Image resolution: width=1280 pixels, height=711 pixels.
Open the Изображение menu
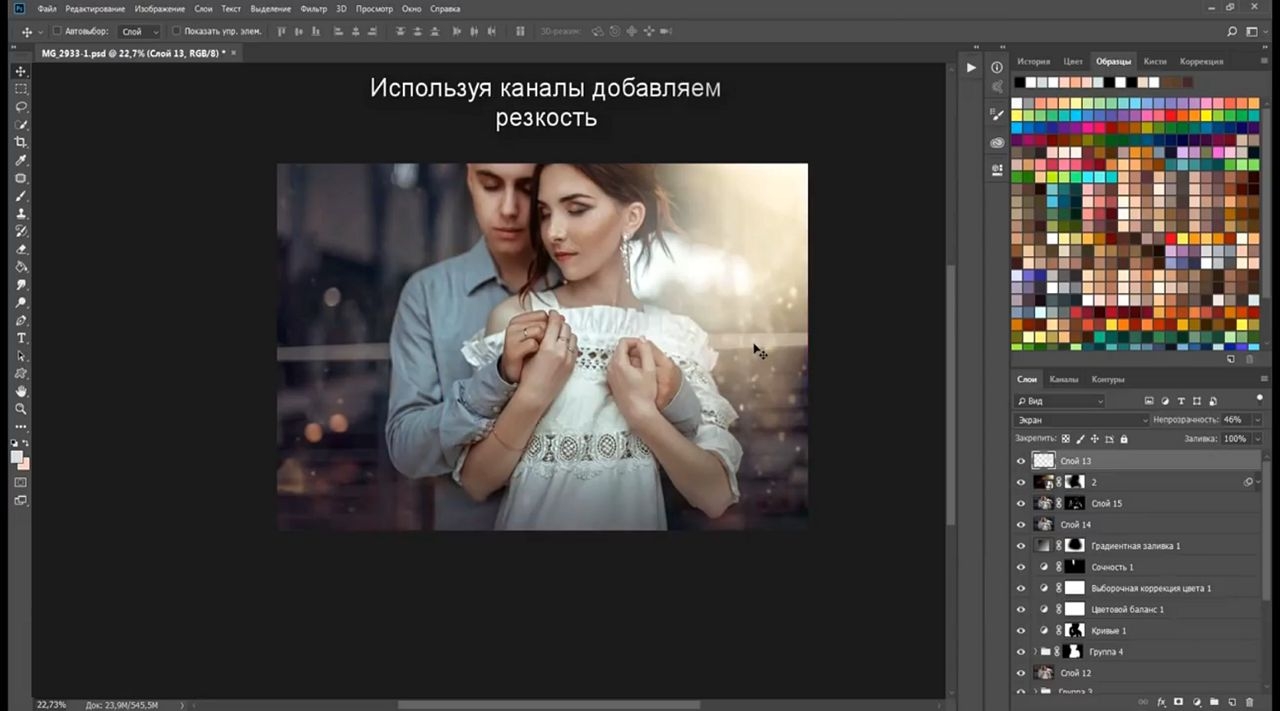tap(160, 8)
